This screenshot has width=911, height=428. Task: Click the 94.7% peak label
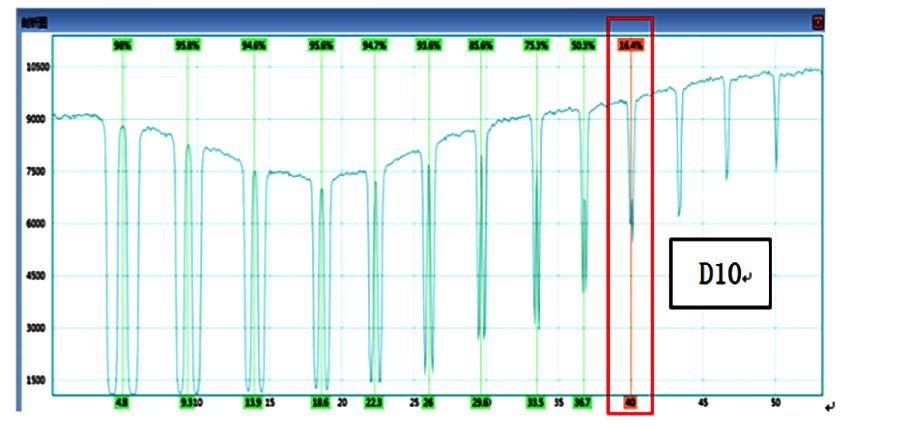[x=374, y=45]
